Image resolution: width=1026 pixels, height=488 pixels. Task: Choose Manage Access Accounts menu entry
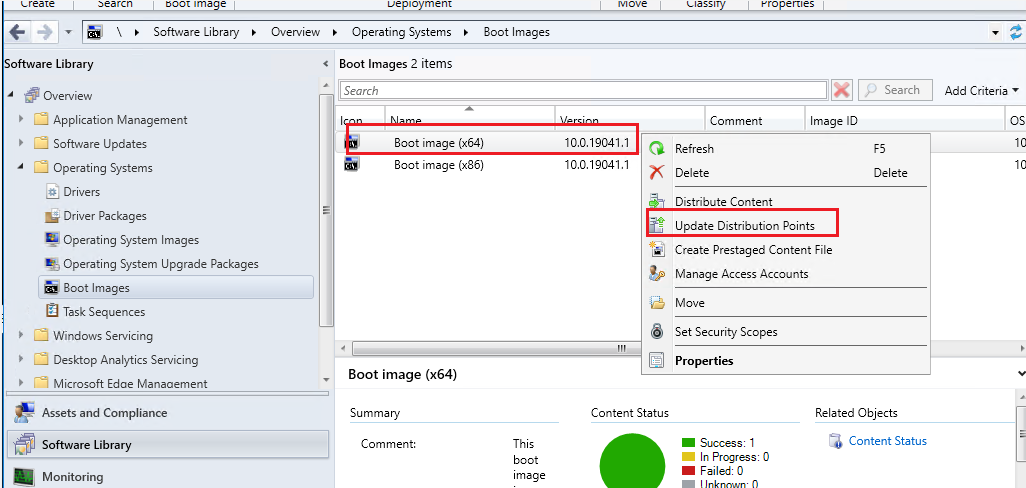(785, 274)
